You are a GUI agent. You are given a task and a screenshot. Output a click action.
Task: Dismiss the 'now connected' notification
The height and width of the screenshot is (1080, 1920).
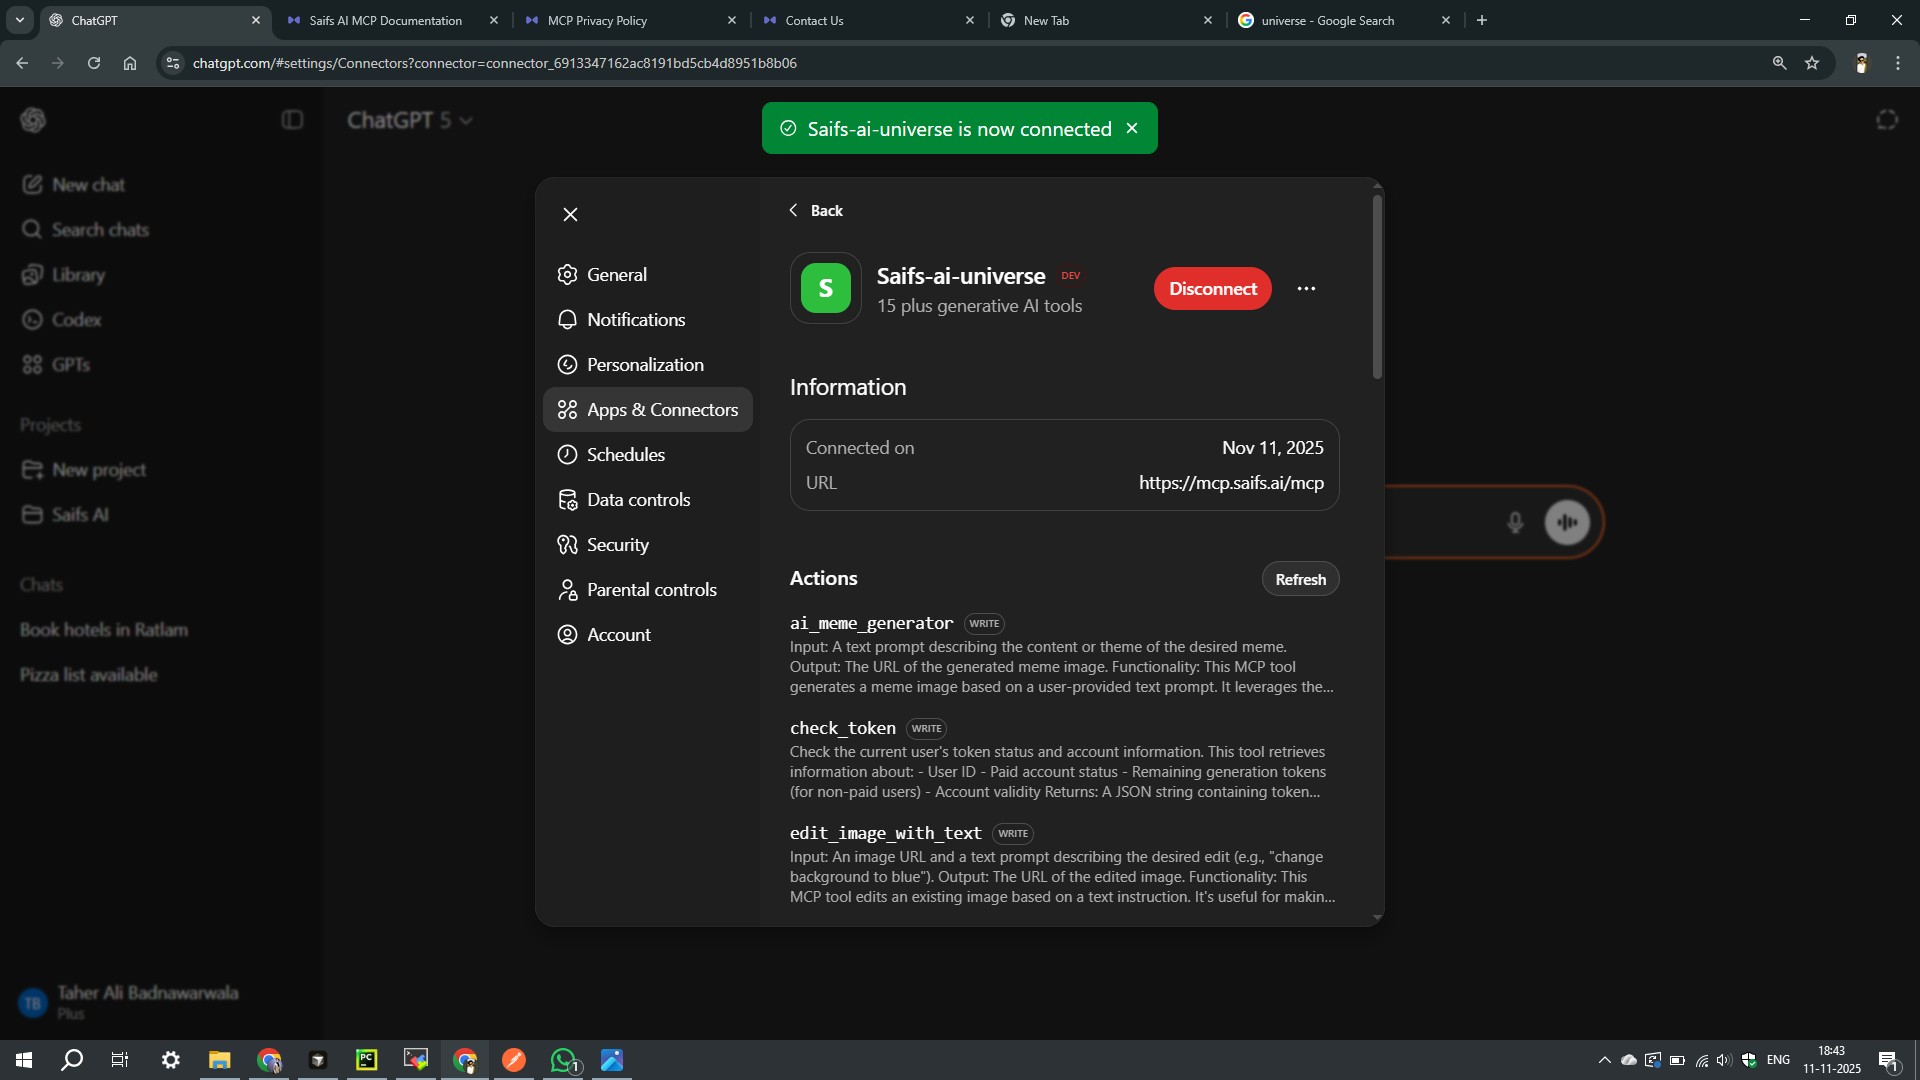pyautogui.click(x=1132, y=128)
